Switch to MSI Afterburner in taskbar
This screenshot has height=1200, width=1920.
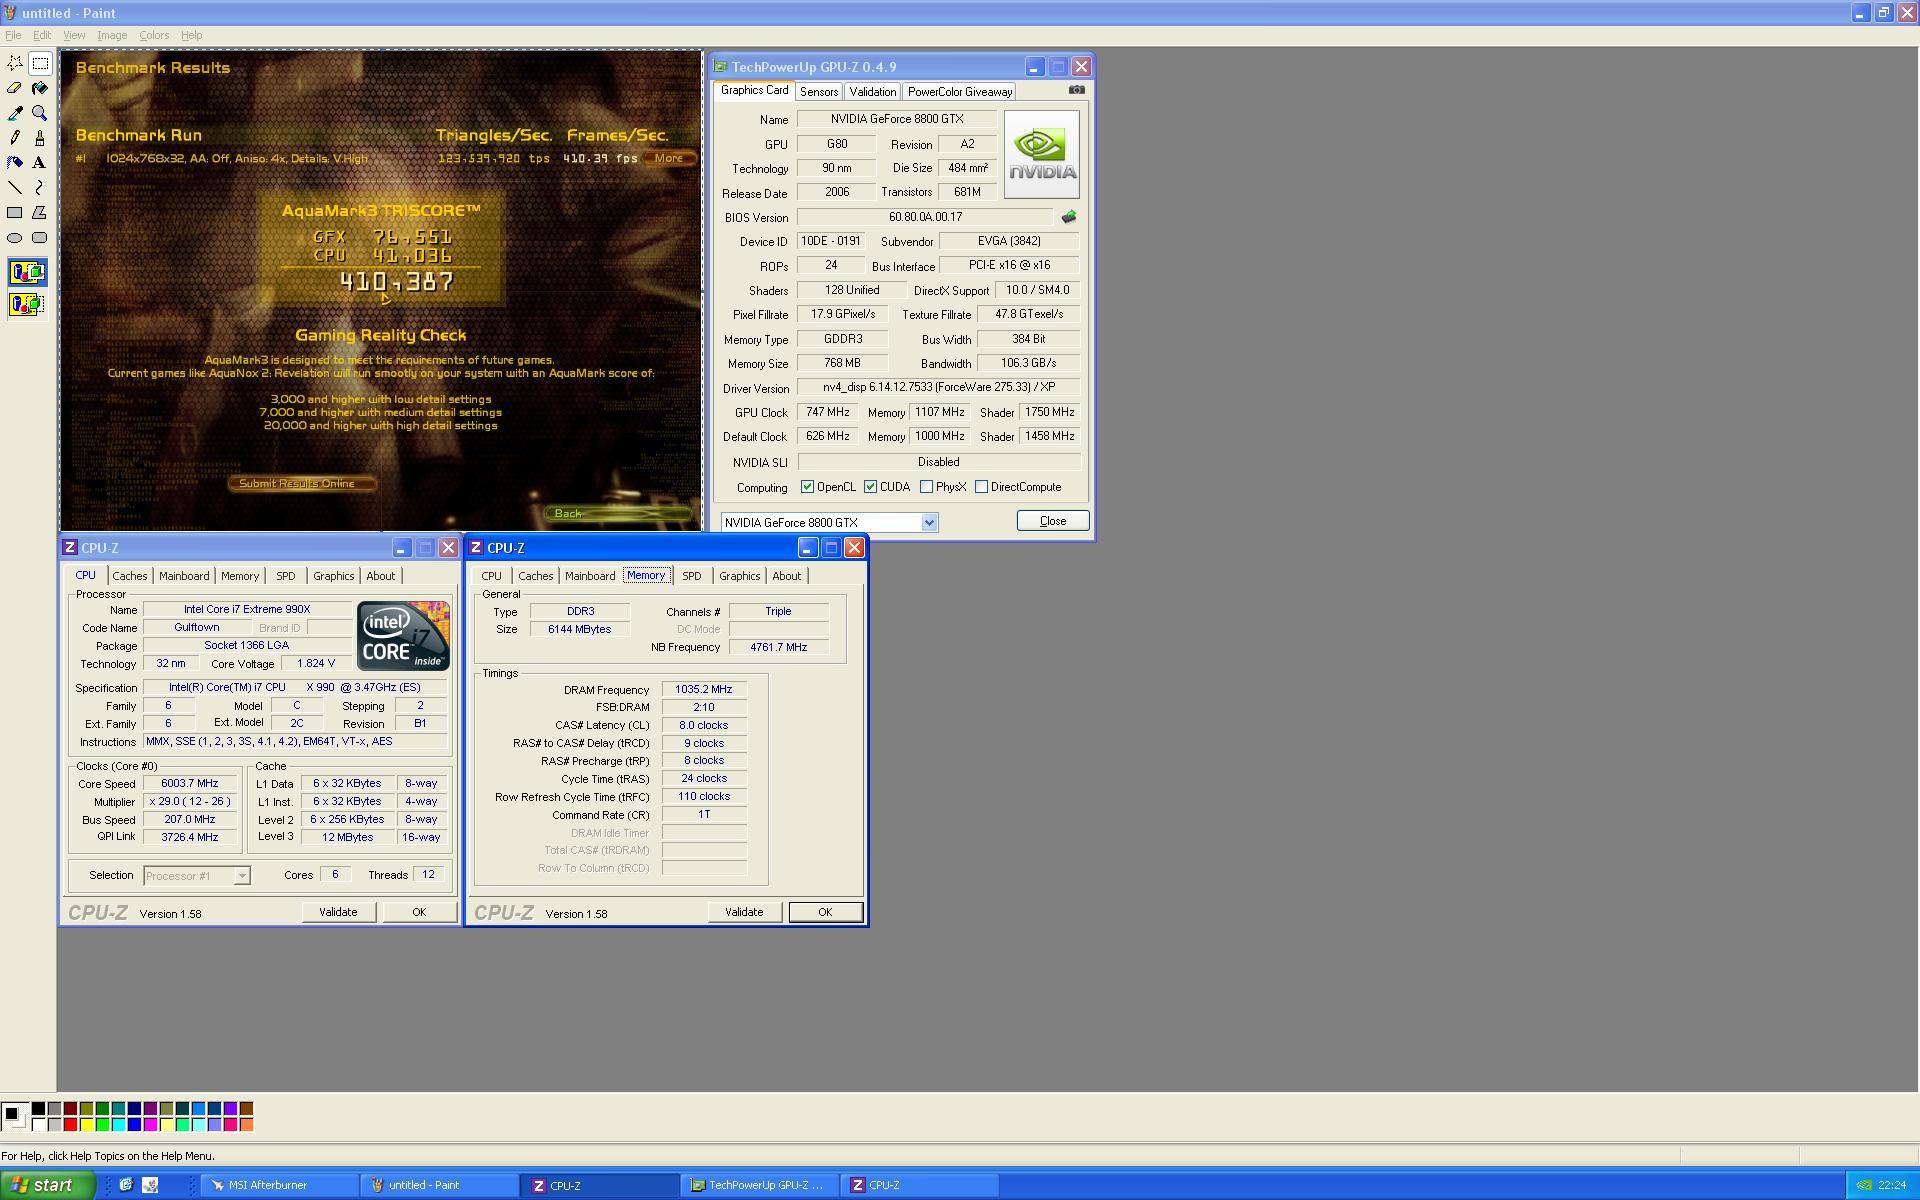point(280,1185)
